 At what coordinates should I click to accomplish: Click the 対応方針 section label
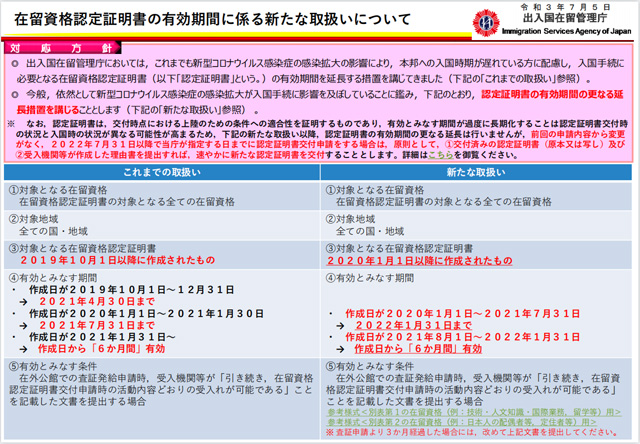click(62, 48)
